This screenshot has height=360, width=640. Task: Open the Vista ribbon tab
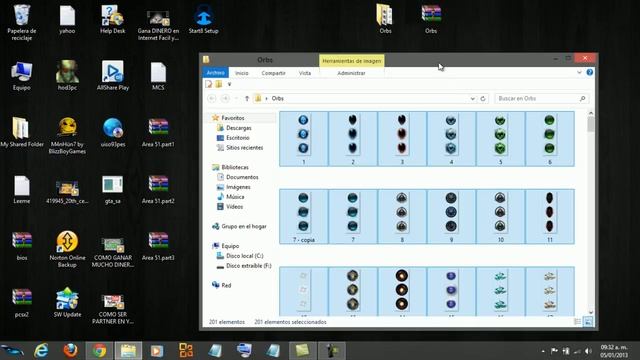pos(304,73)
